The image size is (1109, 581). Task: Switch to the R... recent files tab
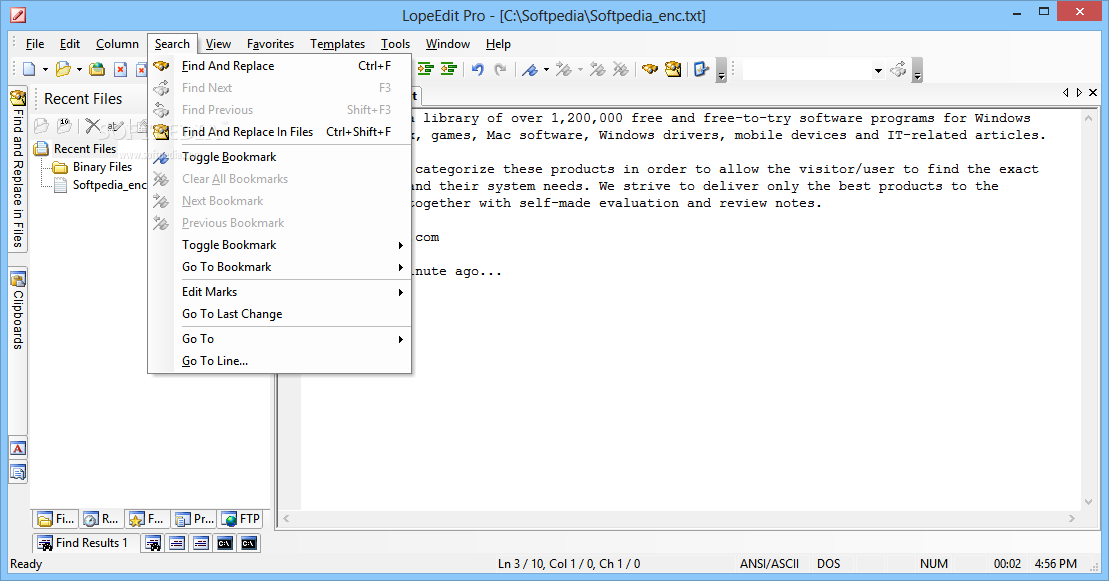click(100, 519)
